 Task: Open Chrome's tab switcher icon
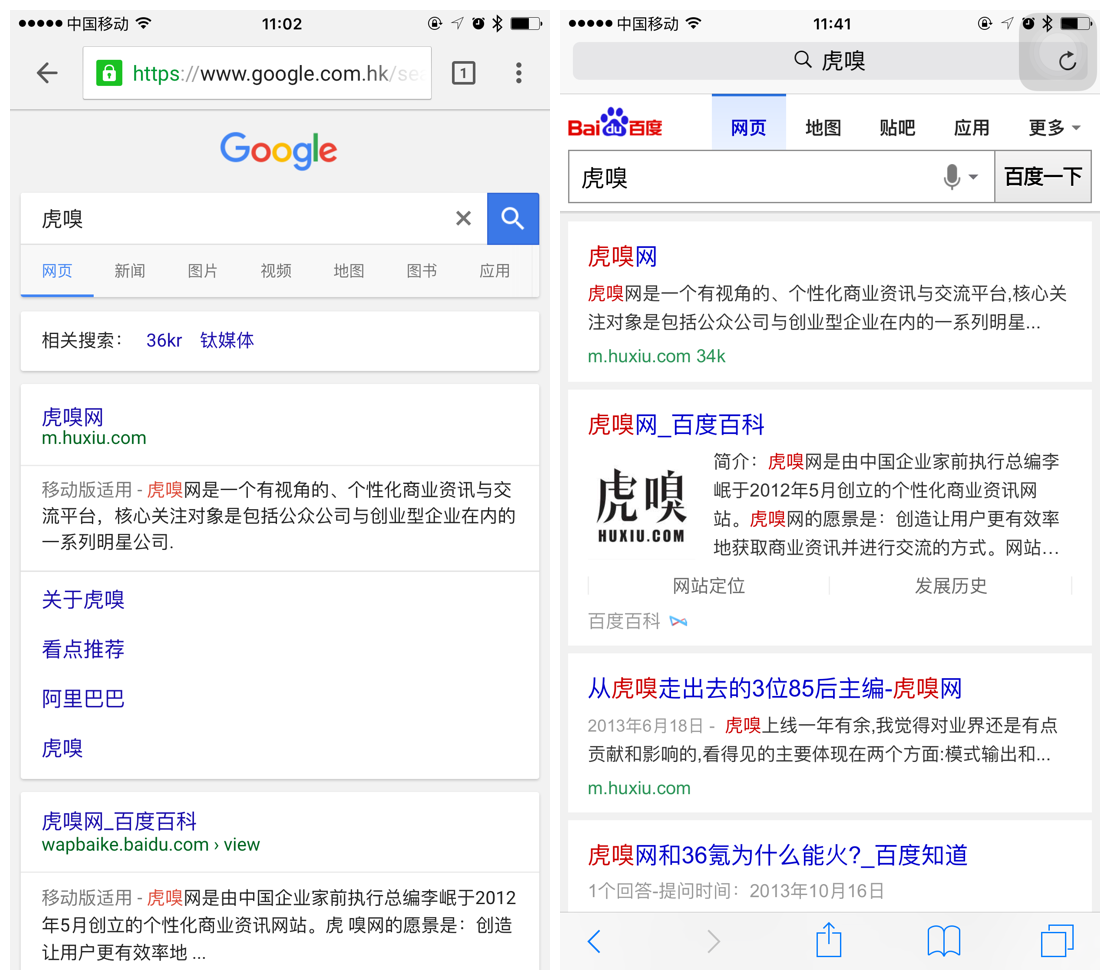[x=463, y=73]
